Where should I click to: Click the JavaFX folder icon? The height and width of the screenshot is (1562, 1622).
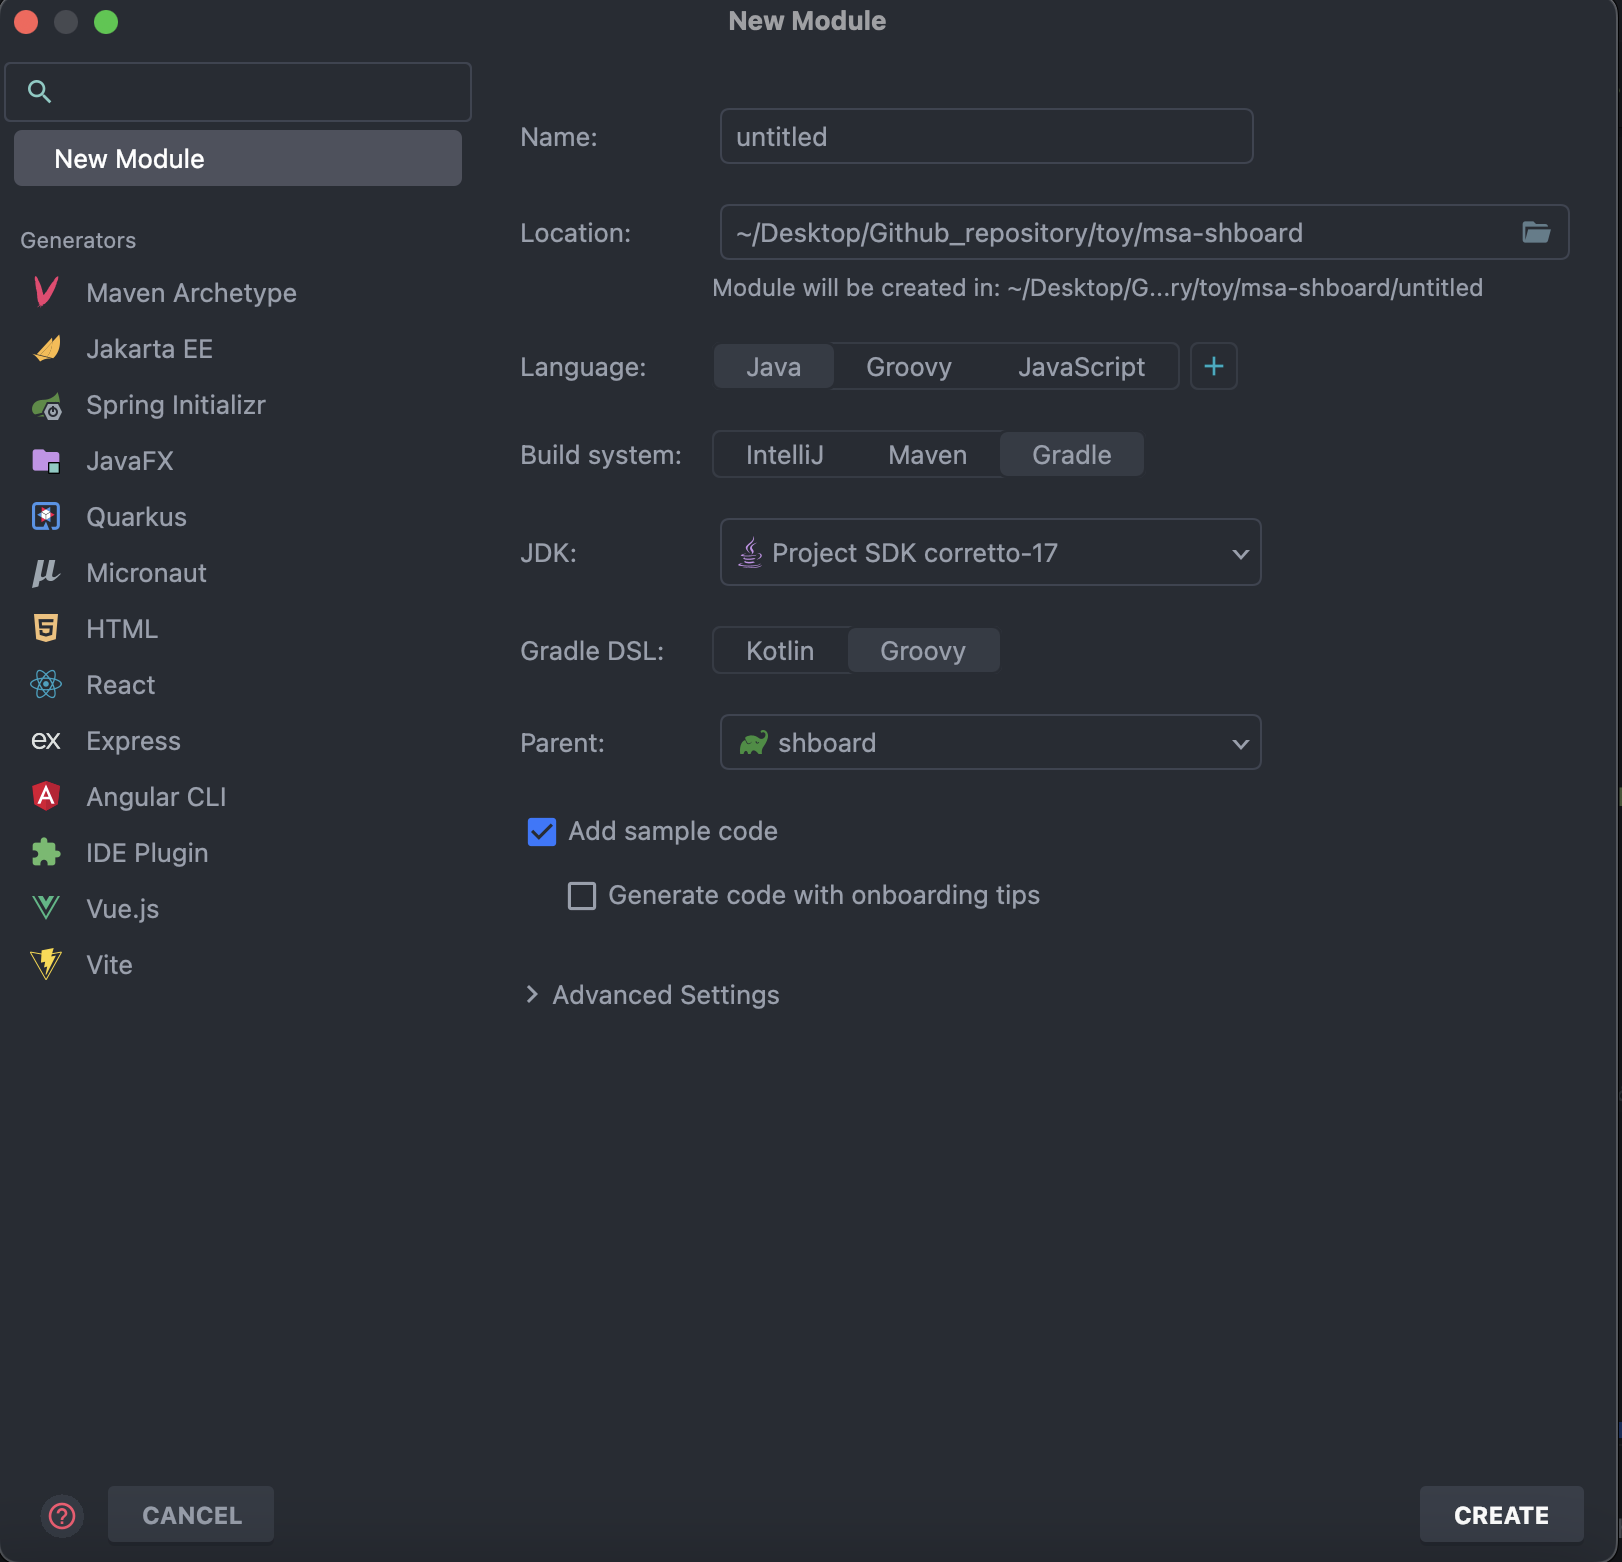click(46, 461)
